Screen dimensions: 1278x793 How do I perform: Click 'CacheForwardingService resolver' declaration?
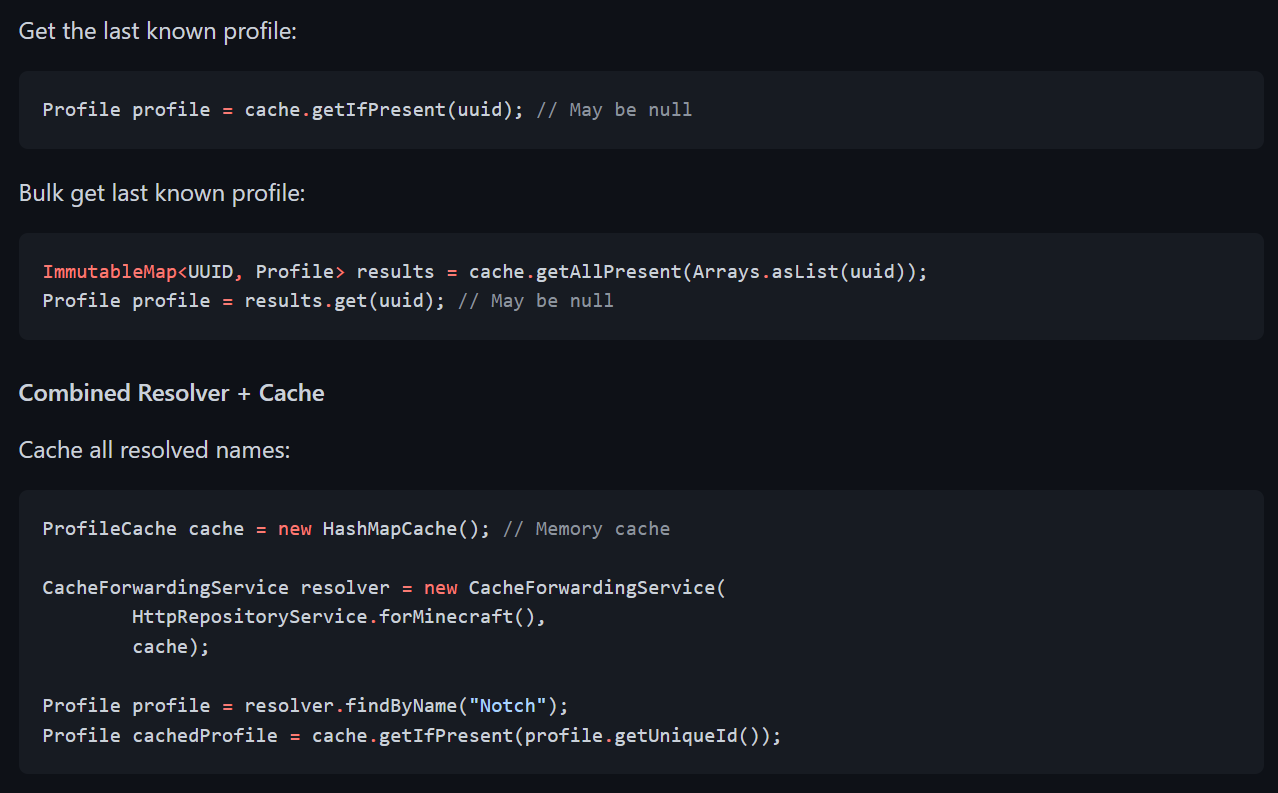216,588
